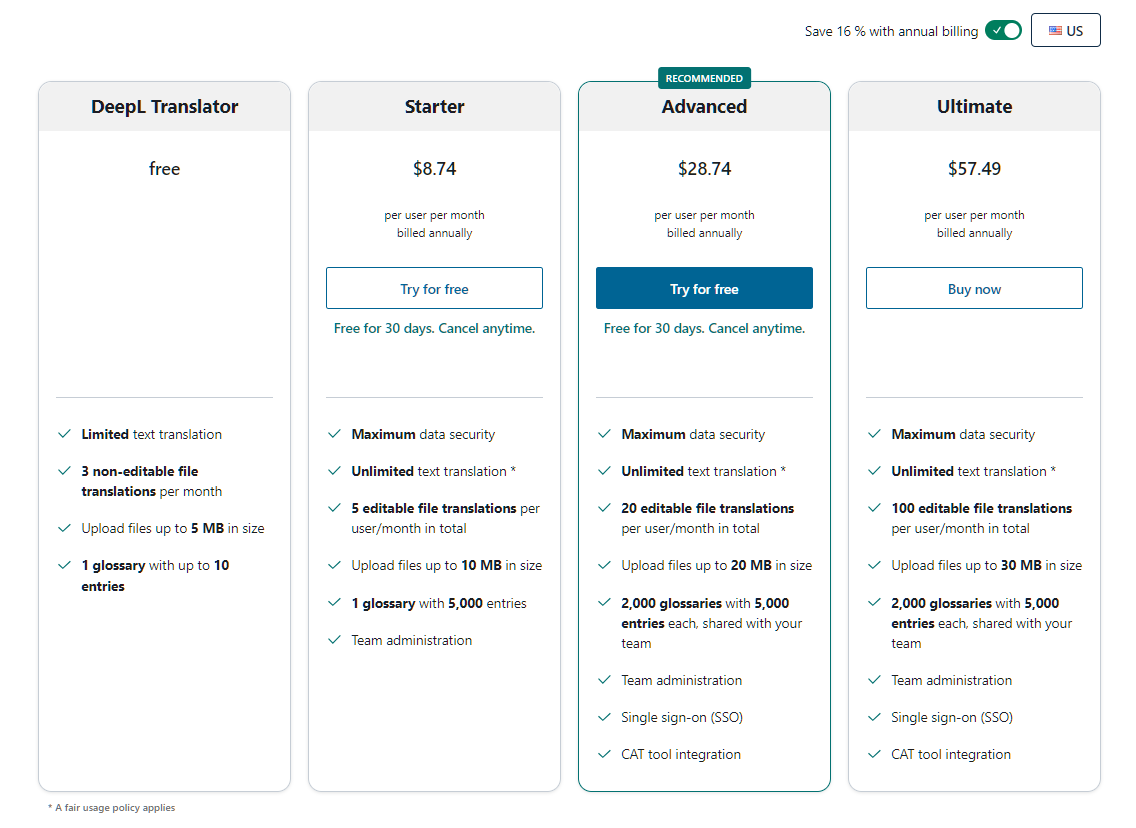Open the US region selector dropdown

coord(1066,30)
